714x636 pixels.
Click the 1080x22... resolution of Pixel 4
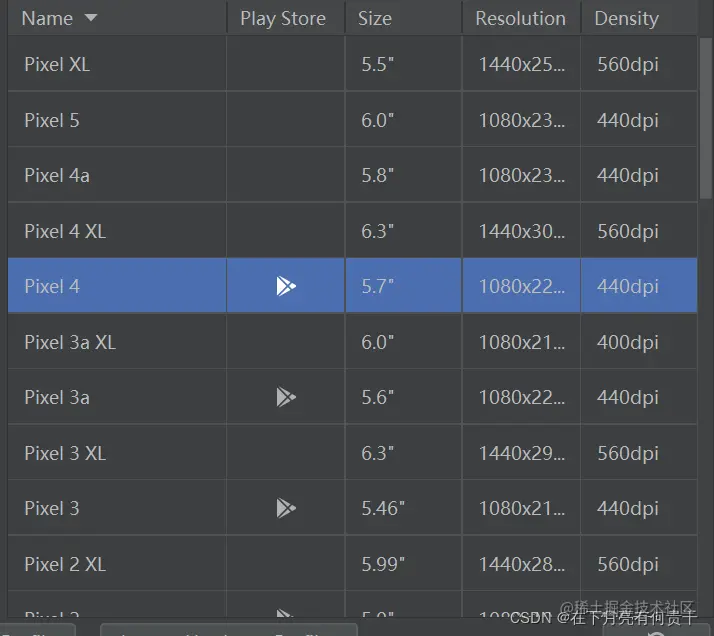click(521, 286)
